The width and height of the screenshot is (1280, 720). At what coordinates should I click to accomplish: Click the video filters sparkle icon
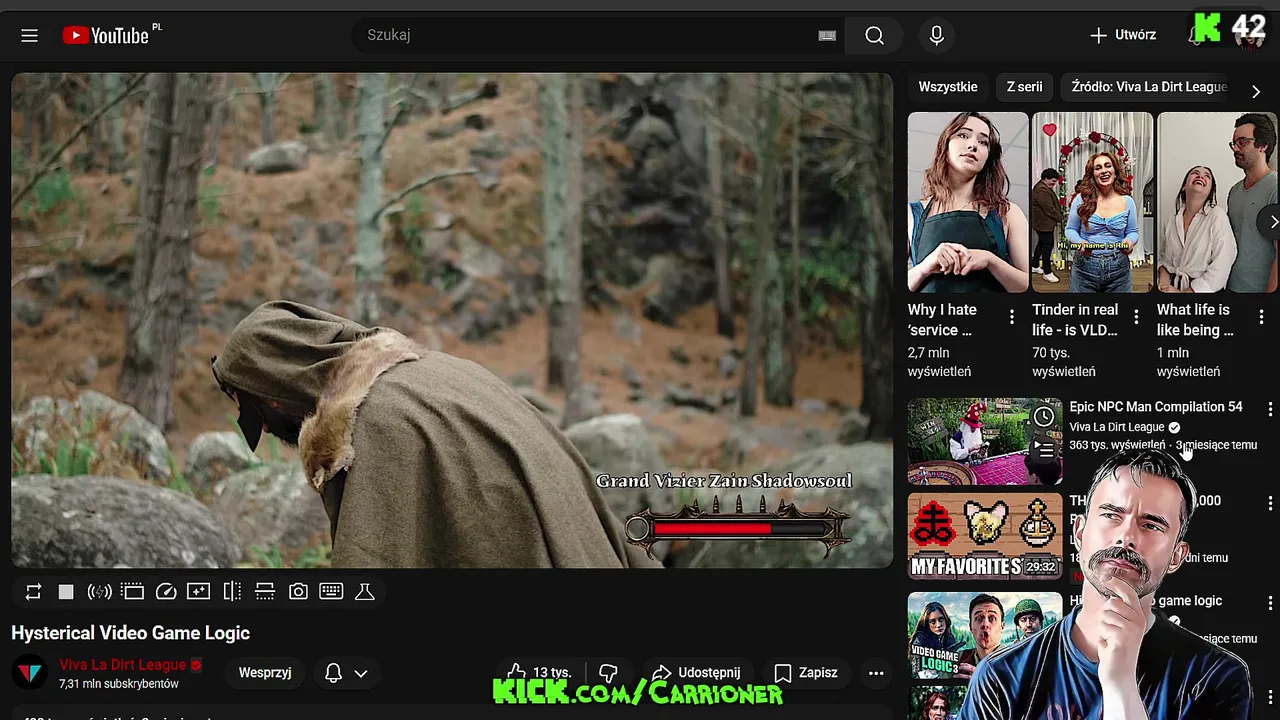[x=199, y=592]
